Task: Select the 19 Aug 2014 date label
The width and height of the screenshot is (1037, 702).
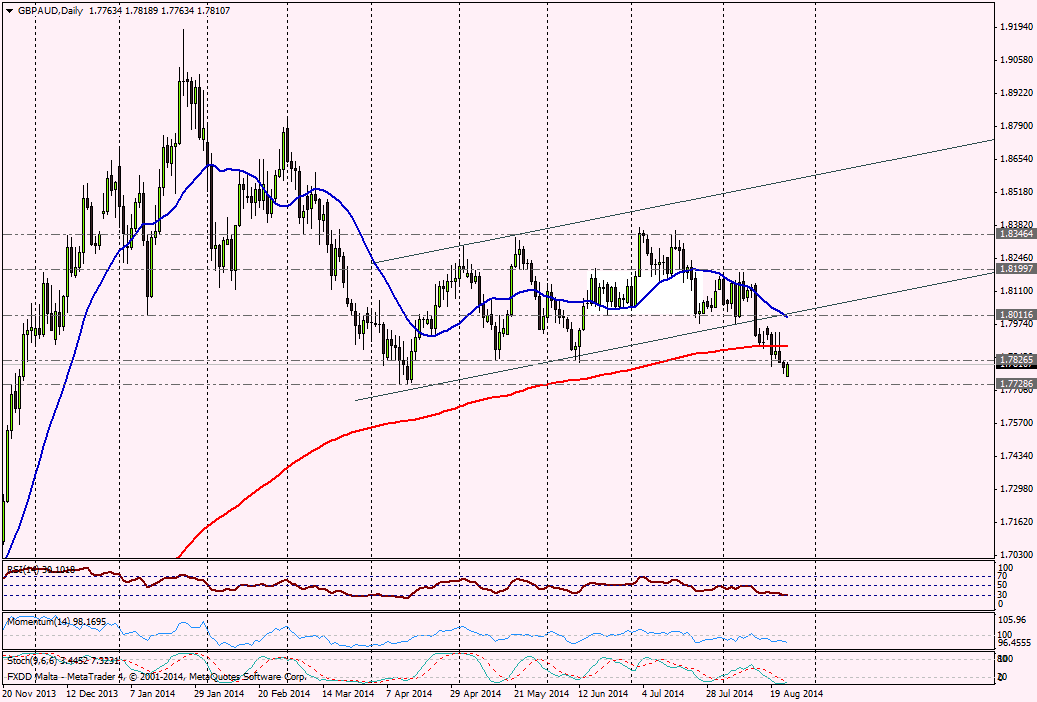Action: tap(796, 692)
